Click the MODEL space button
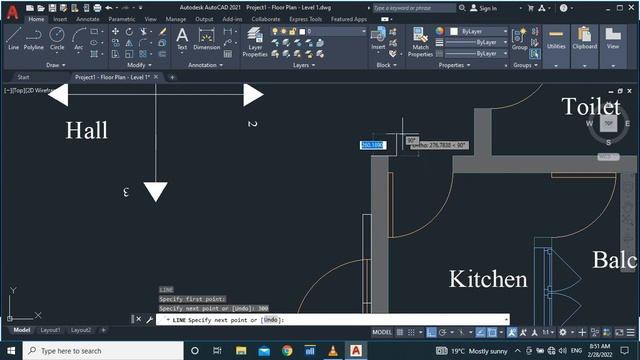 (382, 332)
